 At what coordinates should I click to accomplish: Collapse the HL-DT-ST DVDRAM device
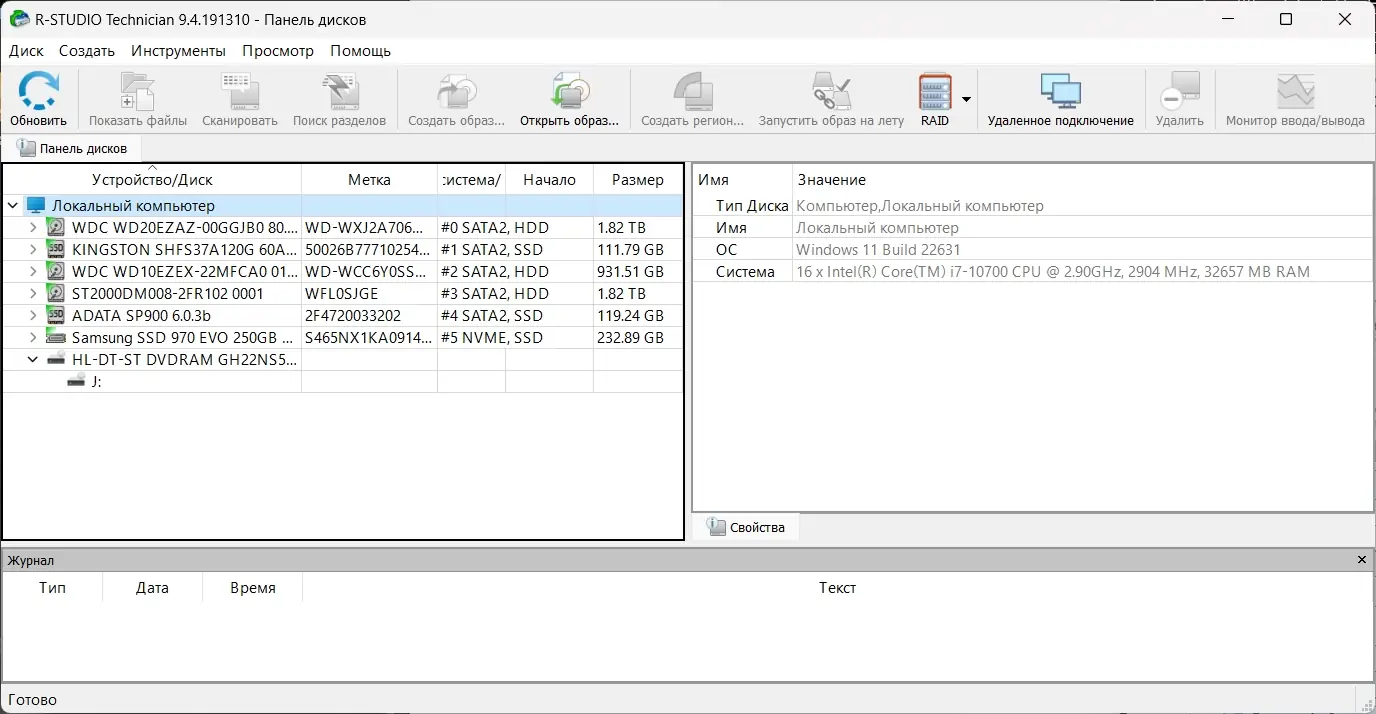pos(31,359)
